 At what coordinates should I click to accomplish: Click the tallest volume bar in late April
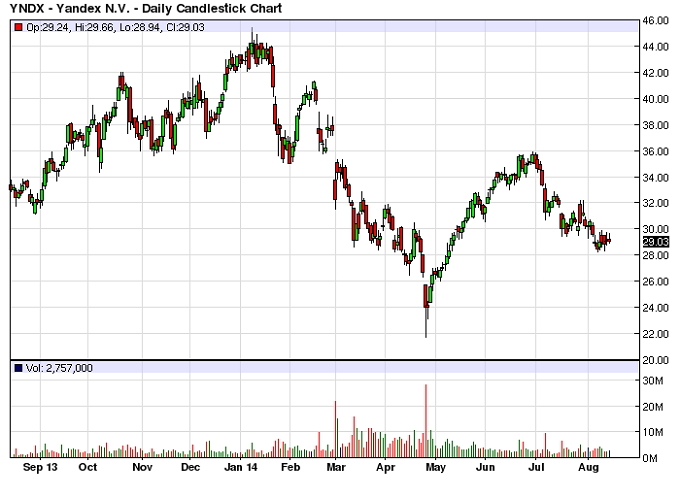[426, 421]
